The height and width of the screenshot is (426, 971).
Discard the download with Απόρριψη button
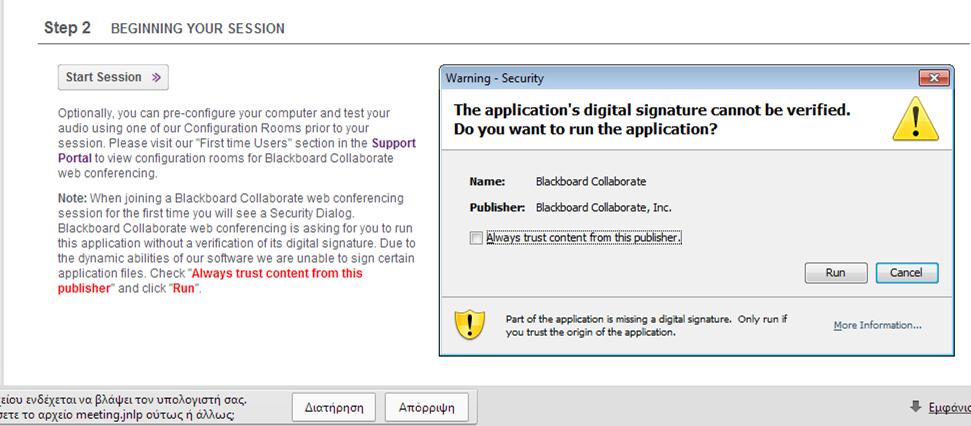click(427, 408)
